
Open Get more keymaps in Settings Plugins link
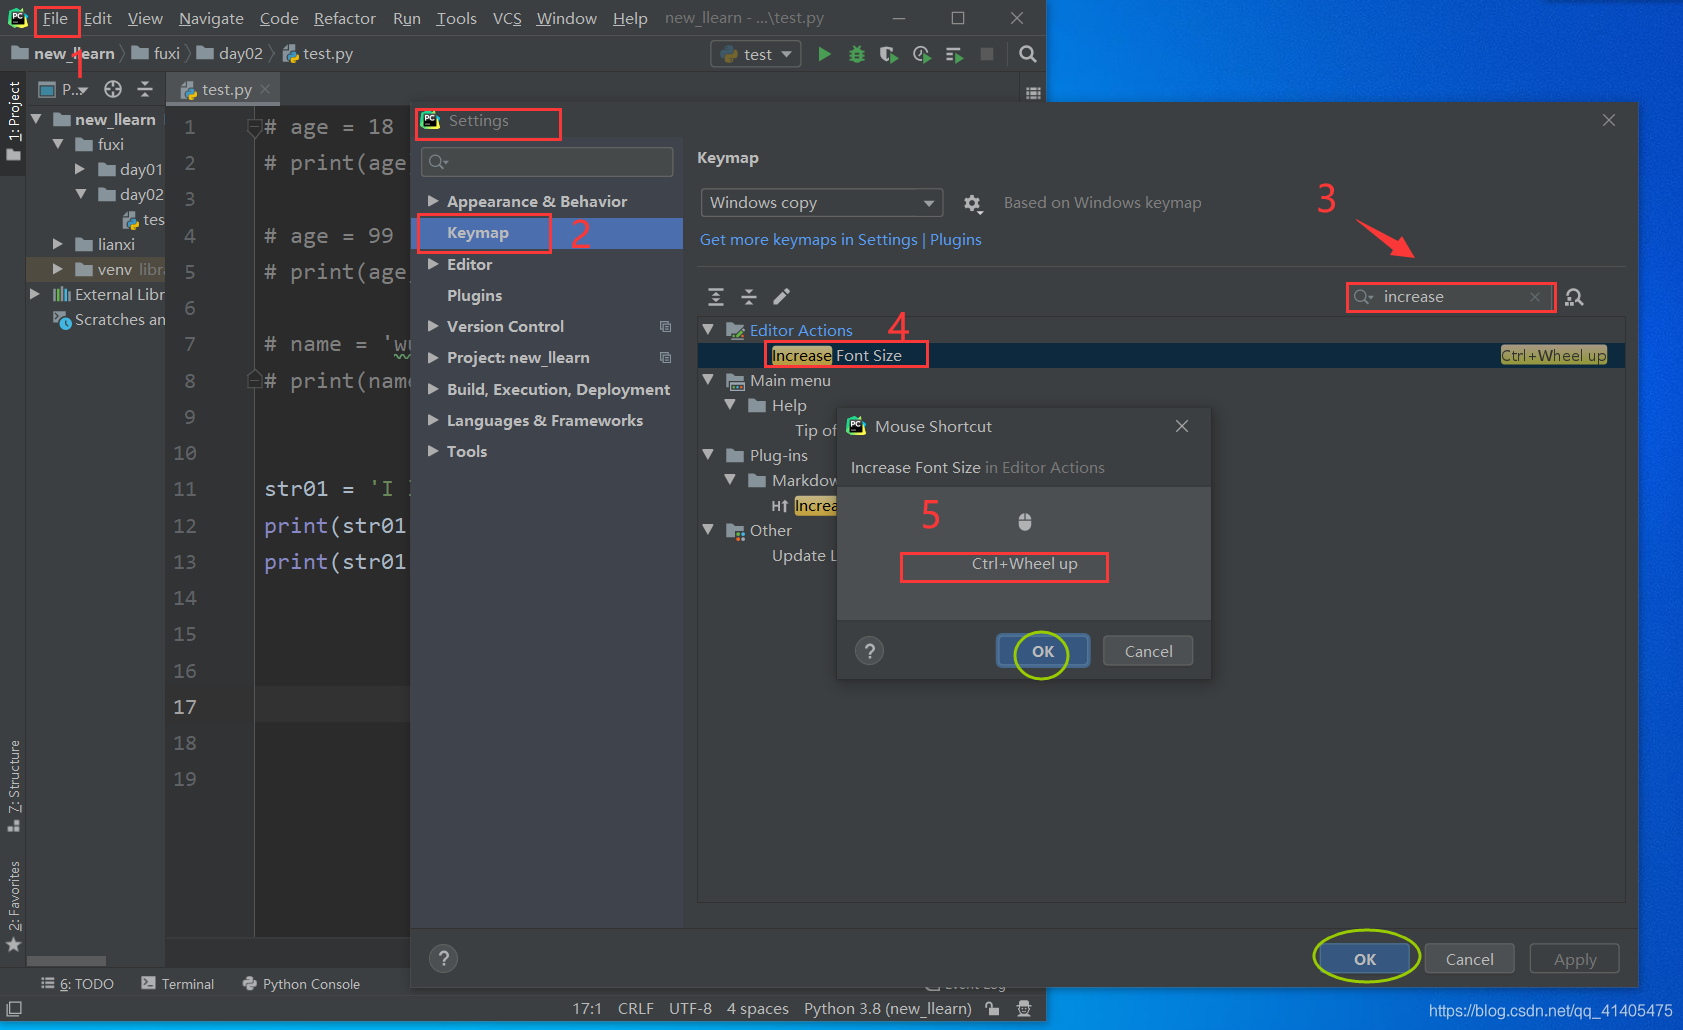point(840,240)
